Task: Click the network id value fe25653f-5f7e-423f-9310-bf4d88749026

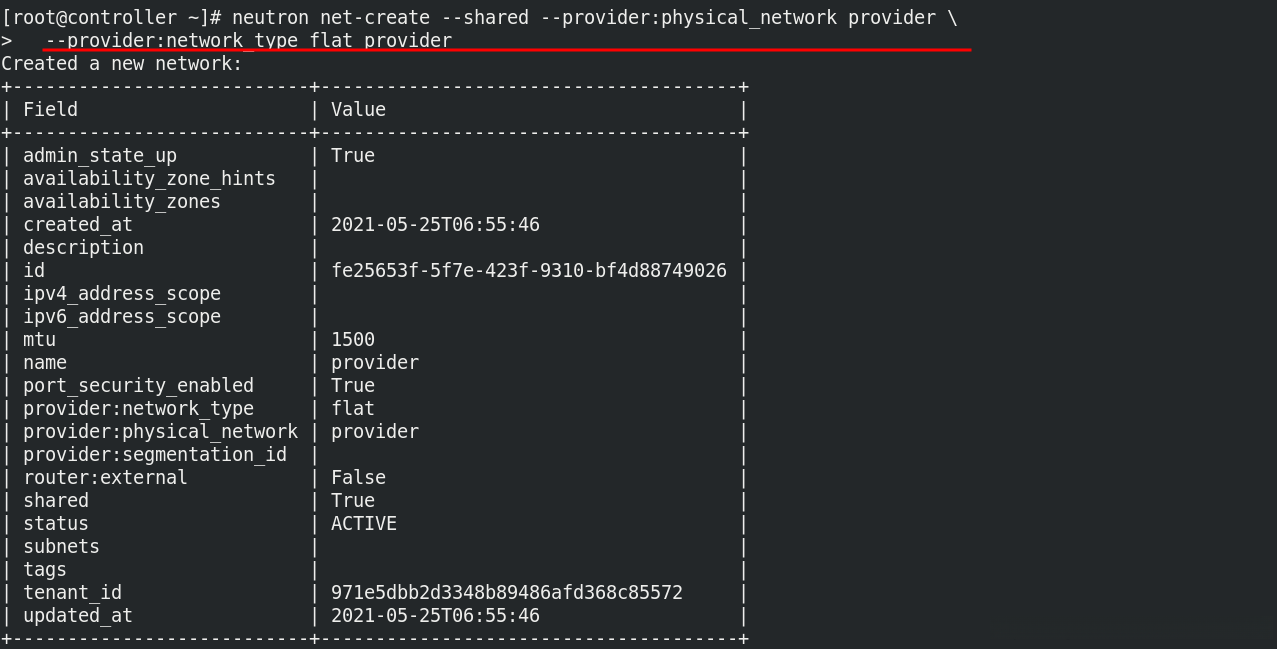Action: [529, 271]
